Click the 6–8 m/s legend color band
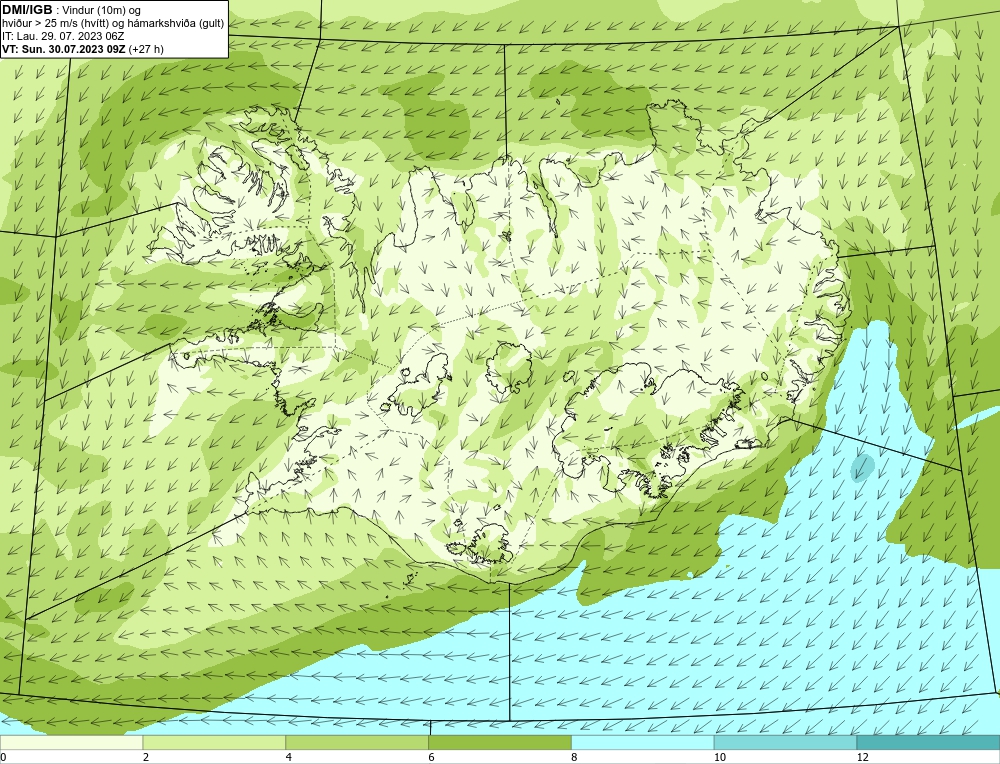Viewport: 1000px width, 764px height. tap(500, 743)
